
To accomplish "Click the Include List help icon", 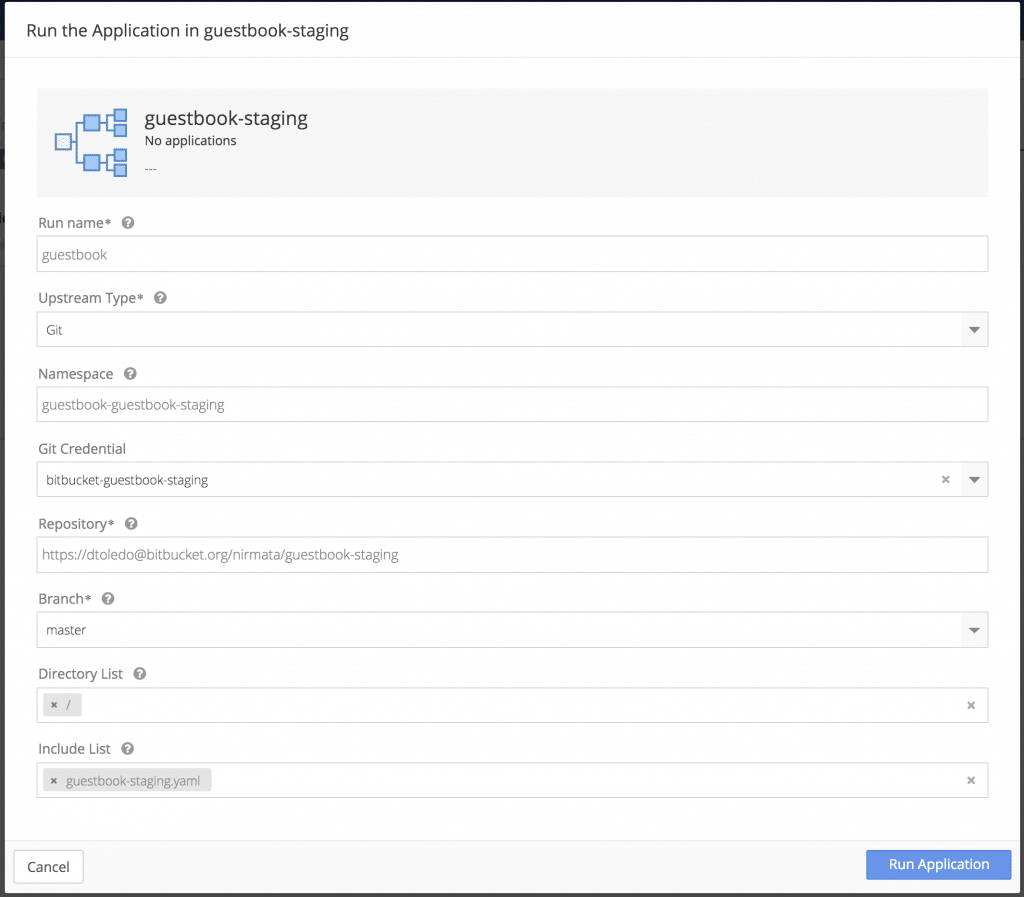I will tap(128, 749).
